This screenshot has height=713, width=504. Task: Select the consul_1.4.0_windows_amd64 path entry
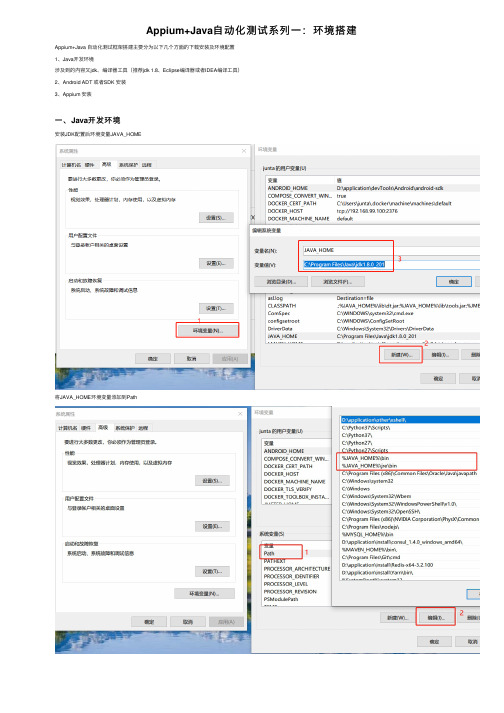coord(410,542)
